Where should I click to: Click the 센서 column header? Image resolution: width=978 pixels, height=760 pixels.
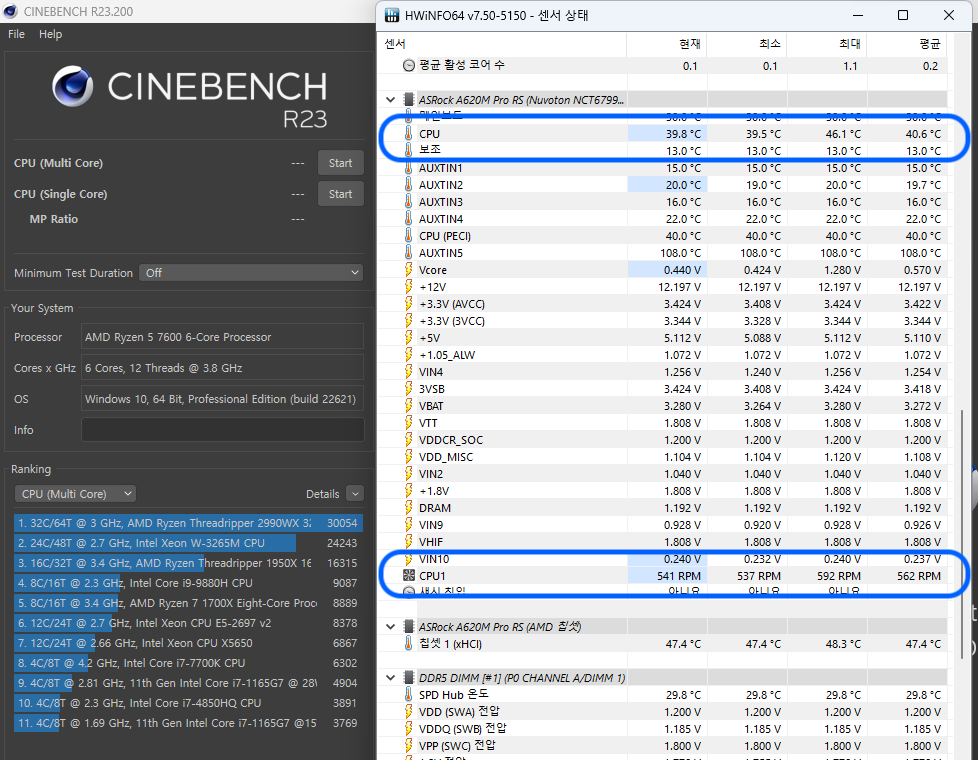point(502,44)
